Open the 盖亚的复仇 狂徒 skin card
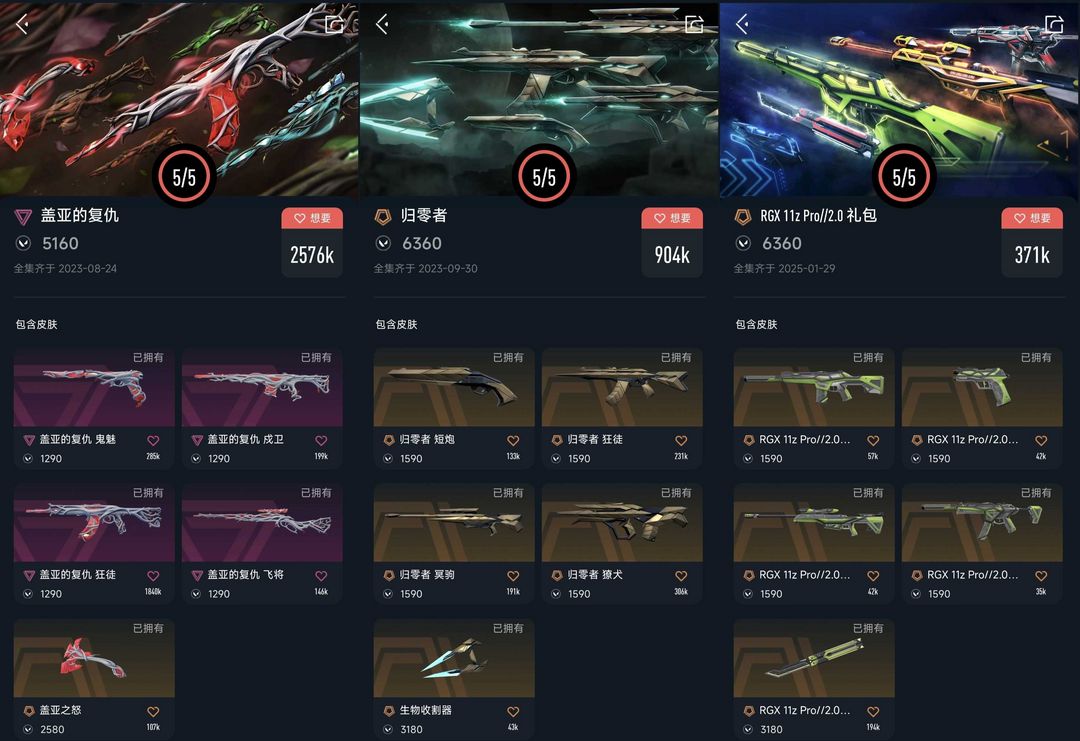This screenshot has width=1080, height=741. 94,543
